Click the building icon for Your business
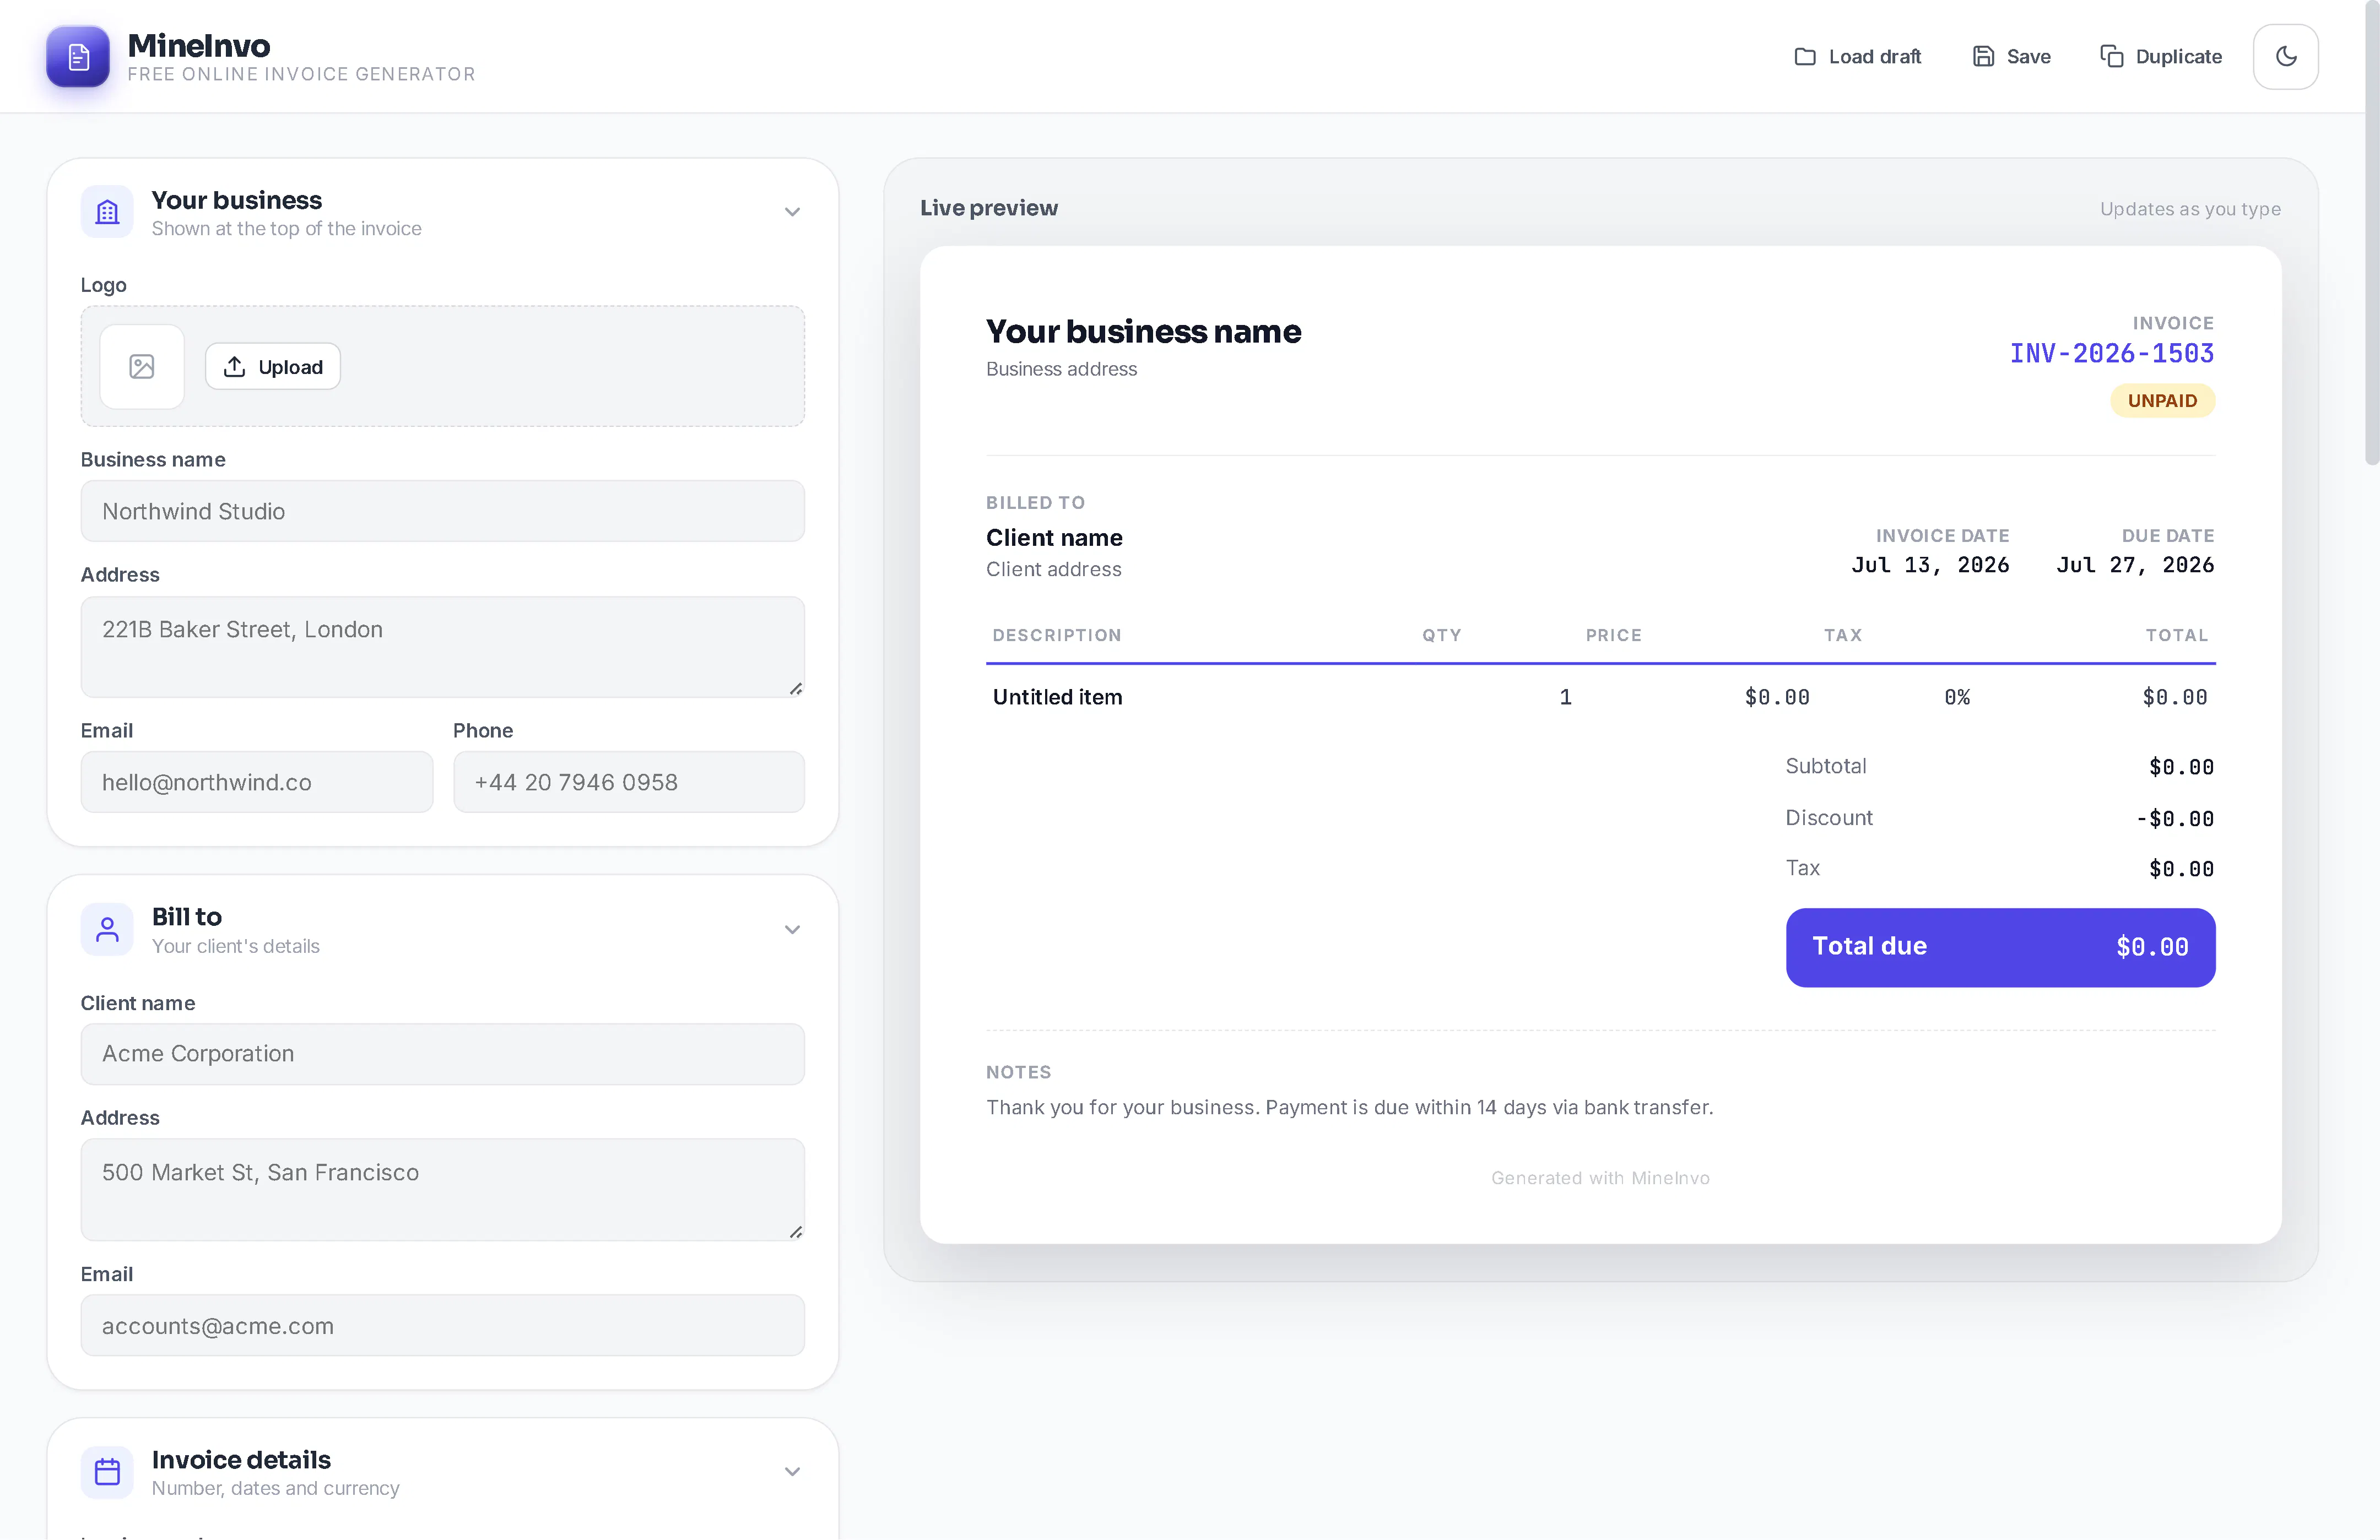 click(x=107, y=212)
